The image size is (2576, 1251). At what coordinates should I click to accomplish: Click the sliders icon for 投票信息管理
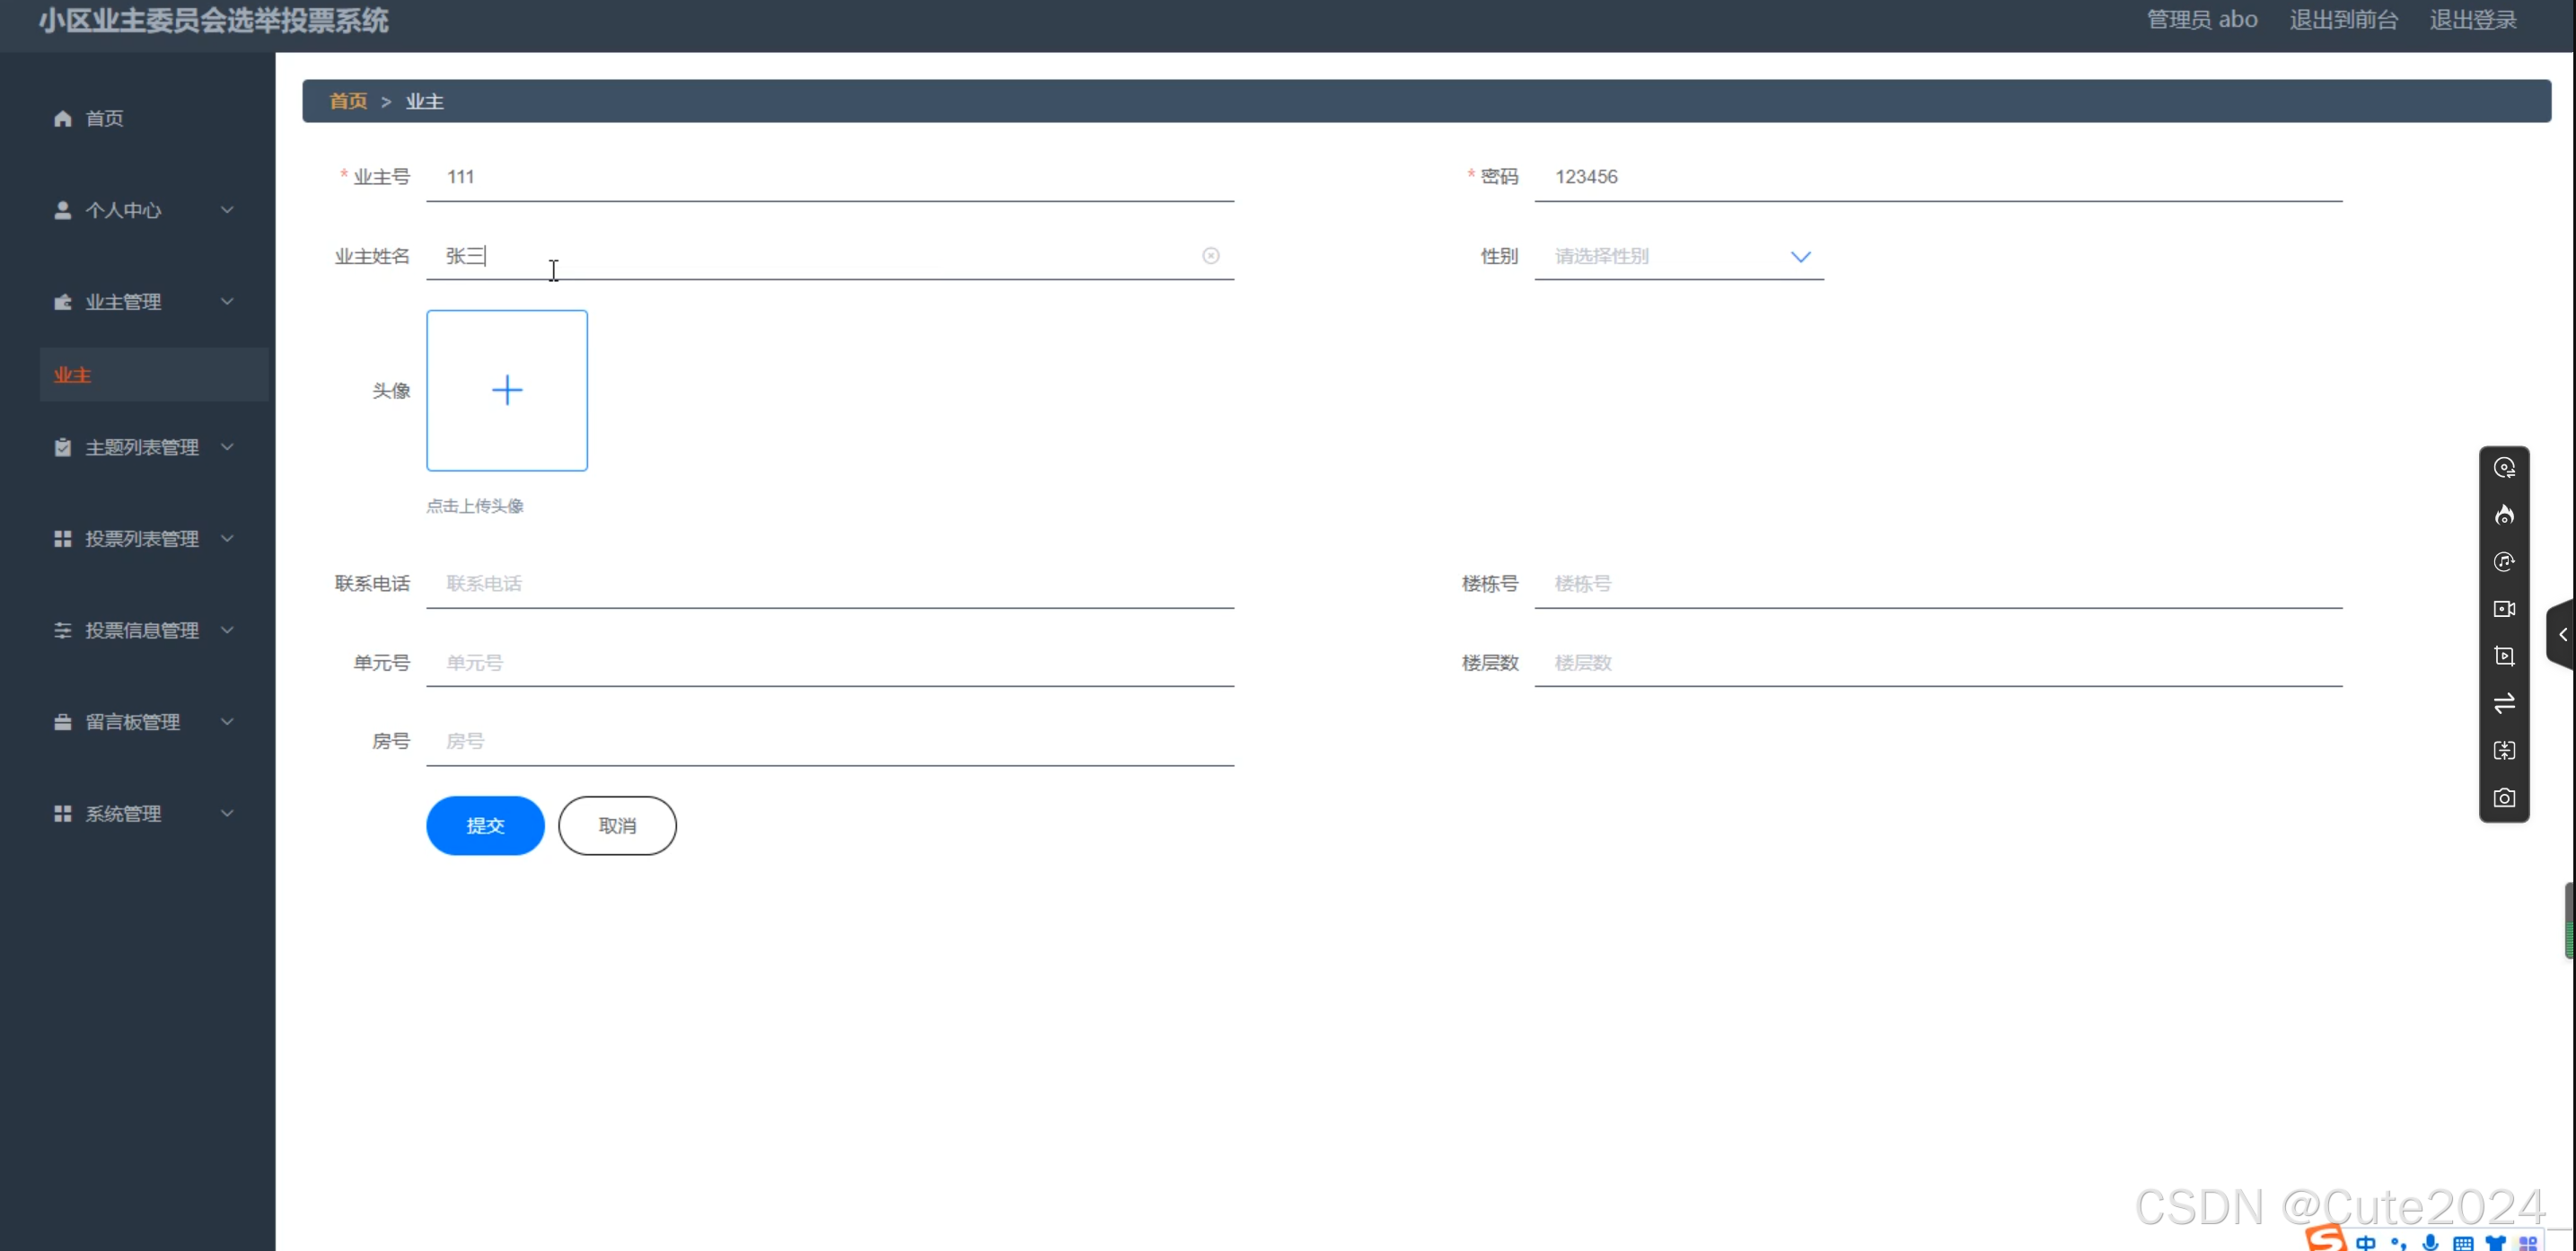tap(63, 630)
